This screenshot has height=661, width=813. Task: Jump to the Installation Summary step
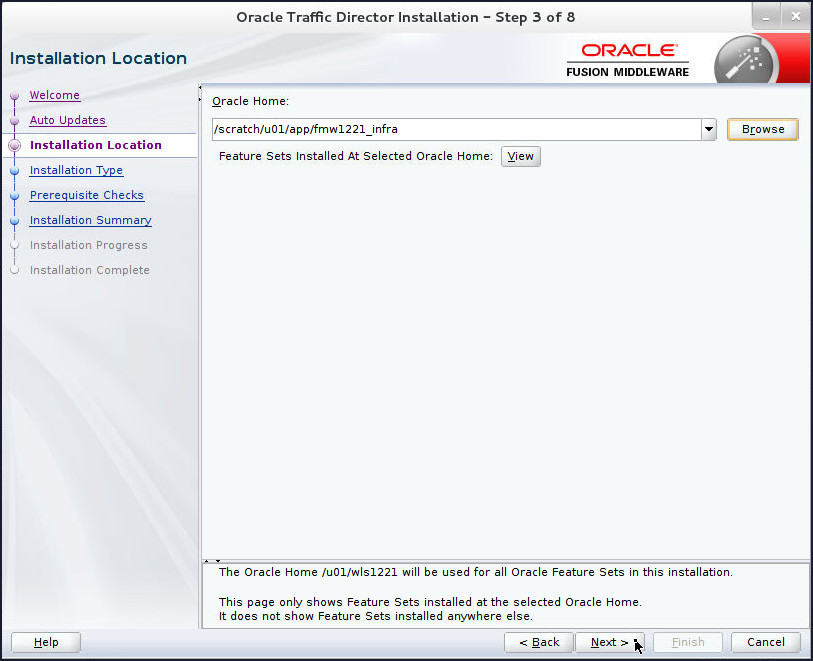90,220
